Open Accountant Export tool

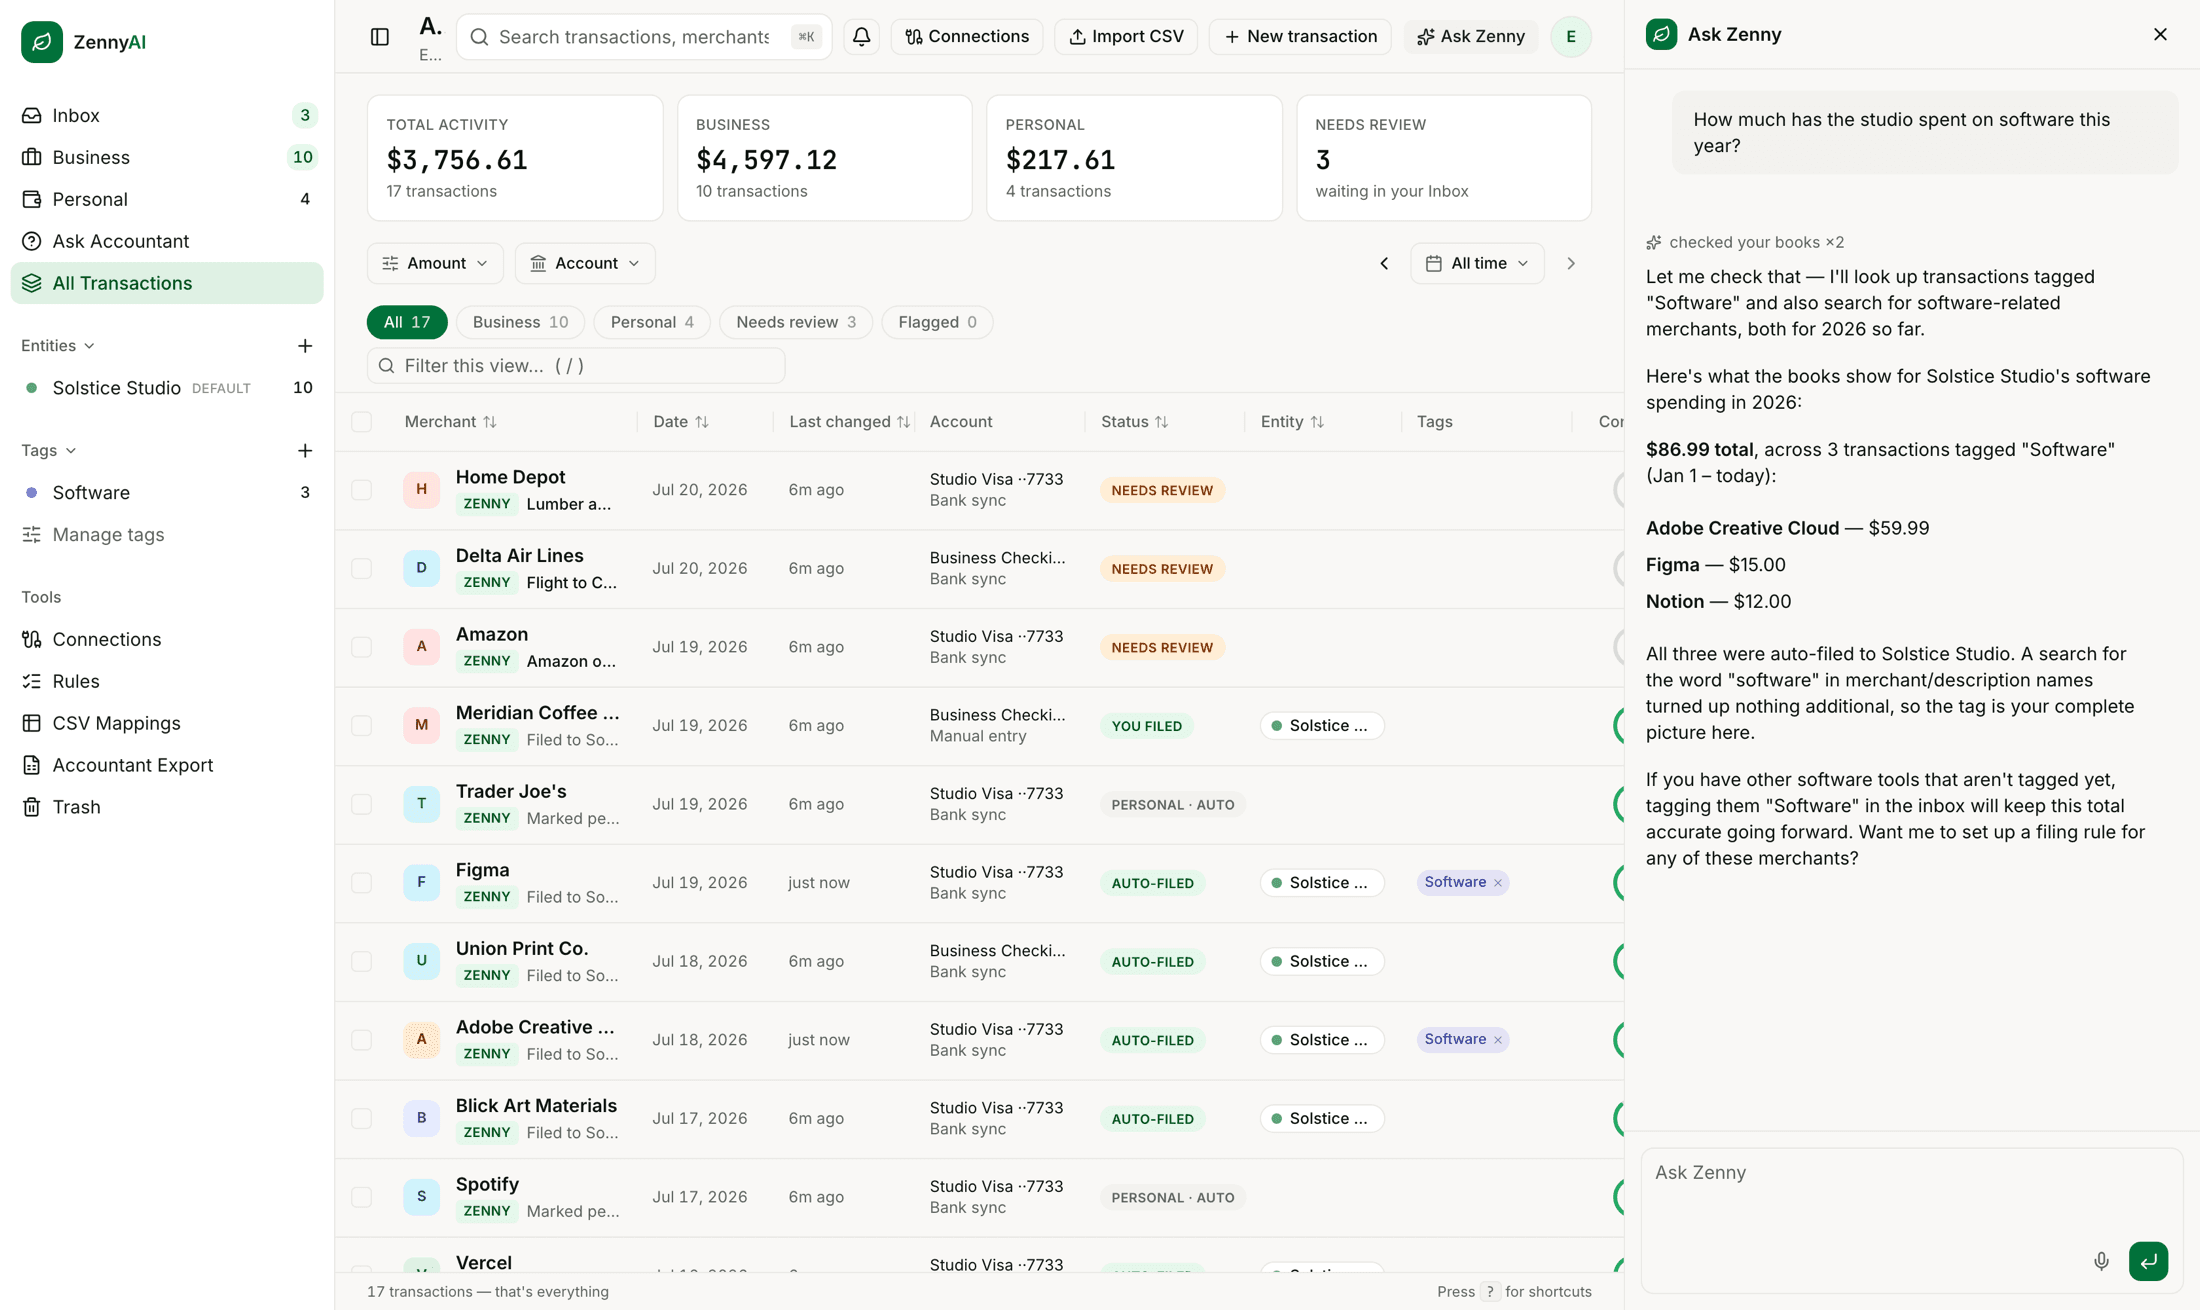(x=167, y=765)
